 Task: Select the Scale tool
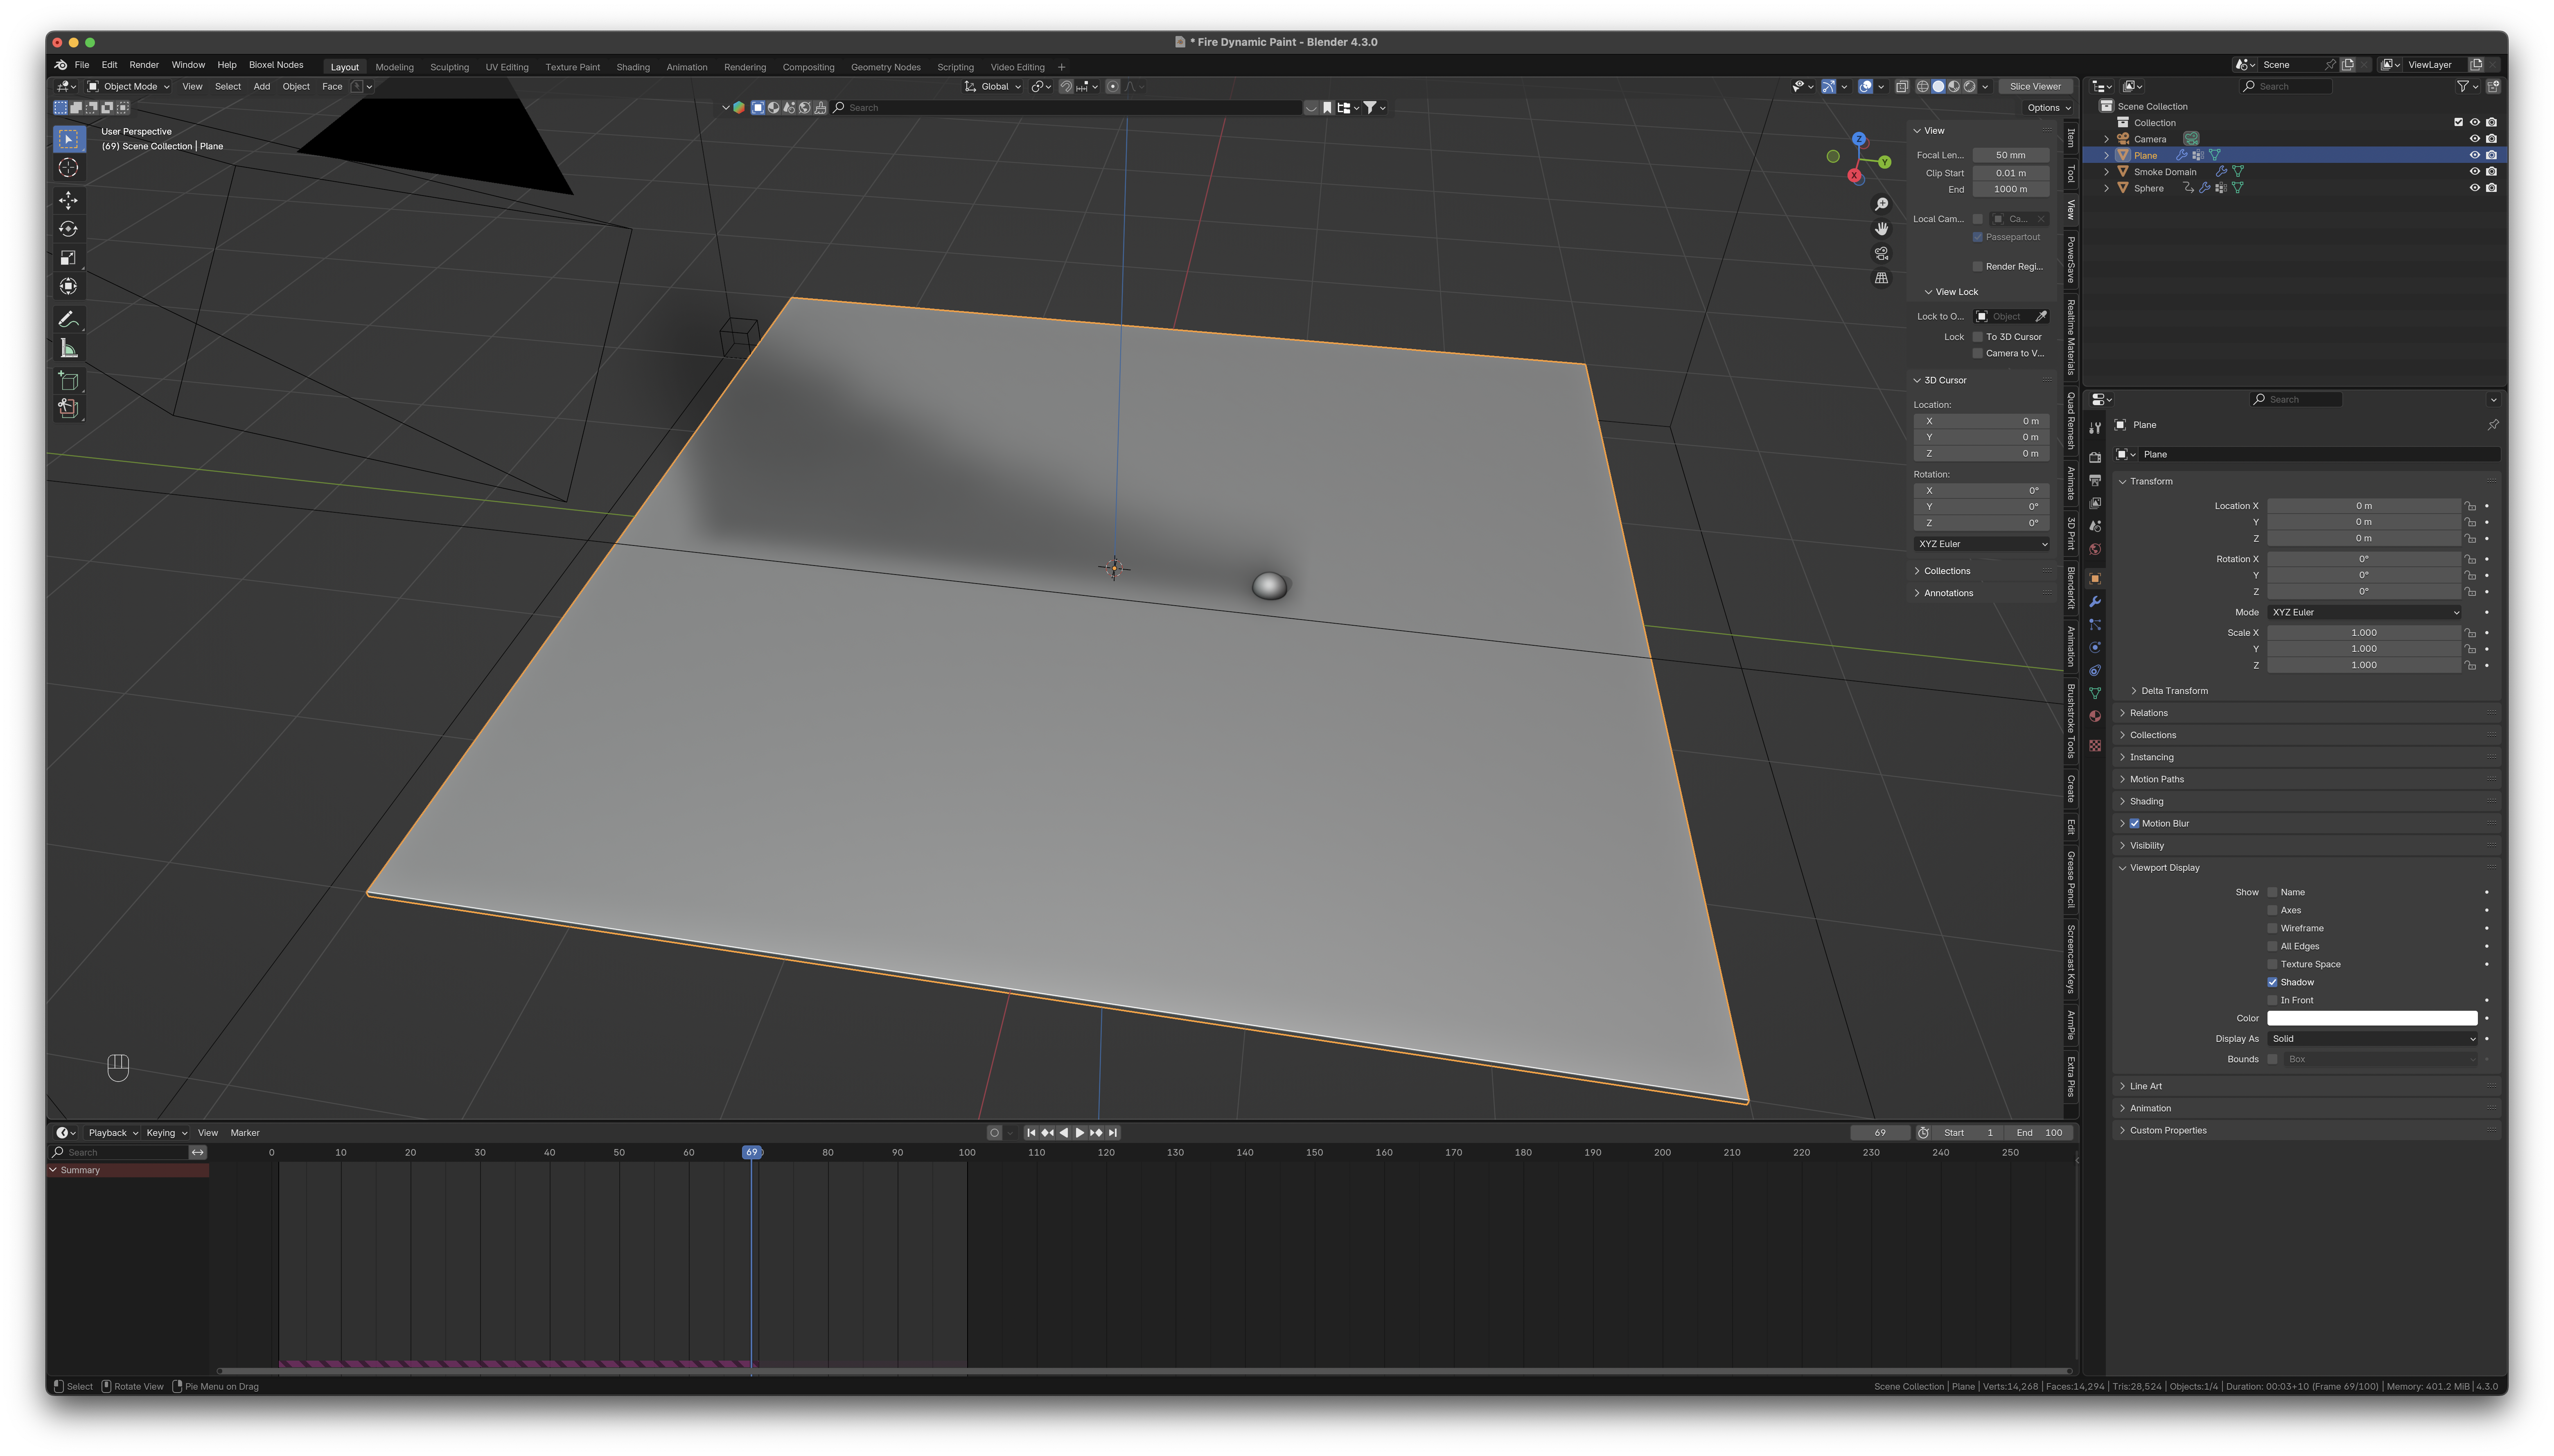point(68,258)
